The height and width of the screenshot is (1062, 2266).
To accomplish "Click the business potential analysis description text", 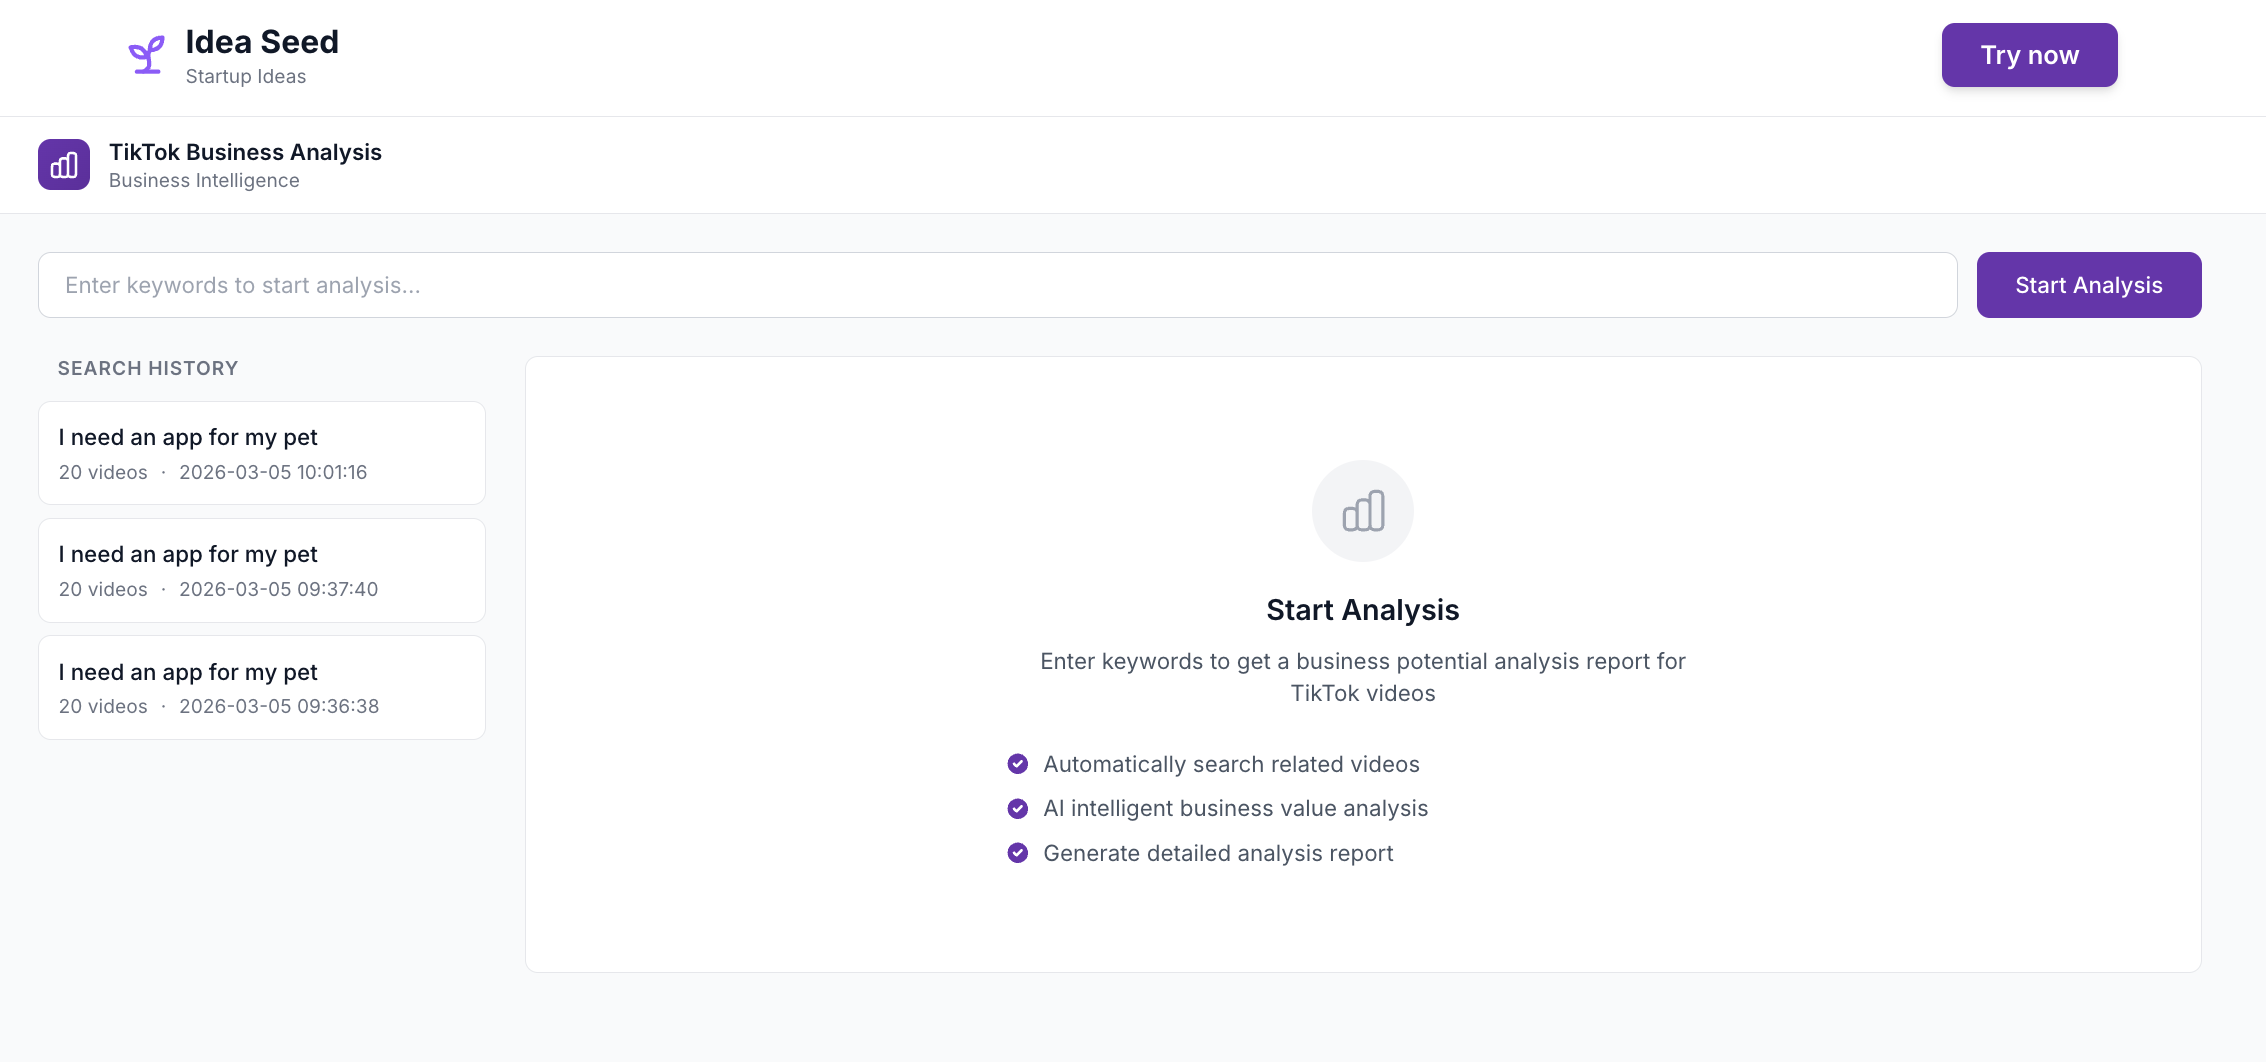I will pos(1363,677).
